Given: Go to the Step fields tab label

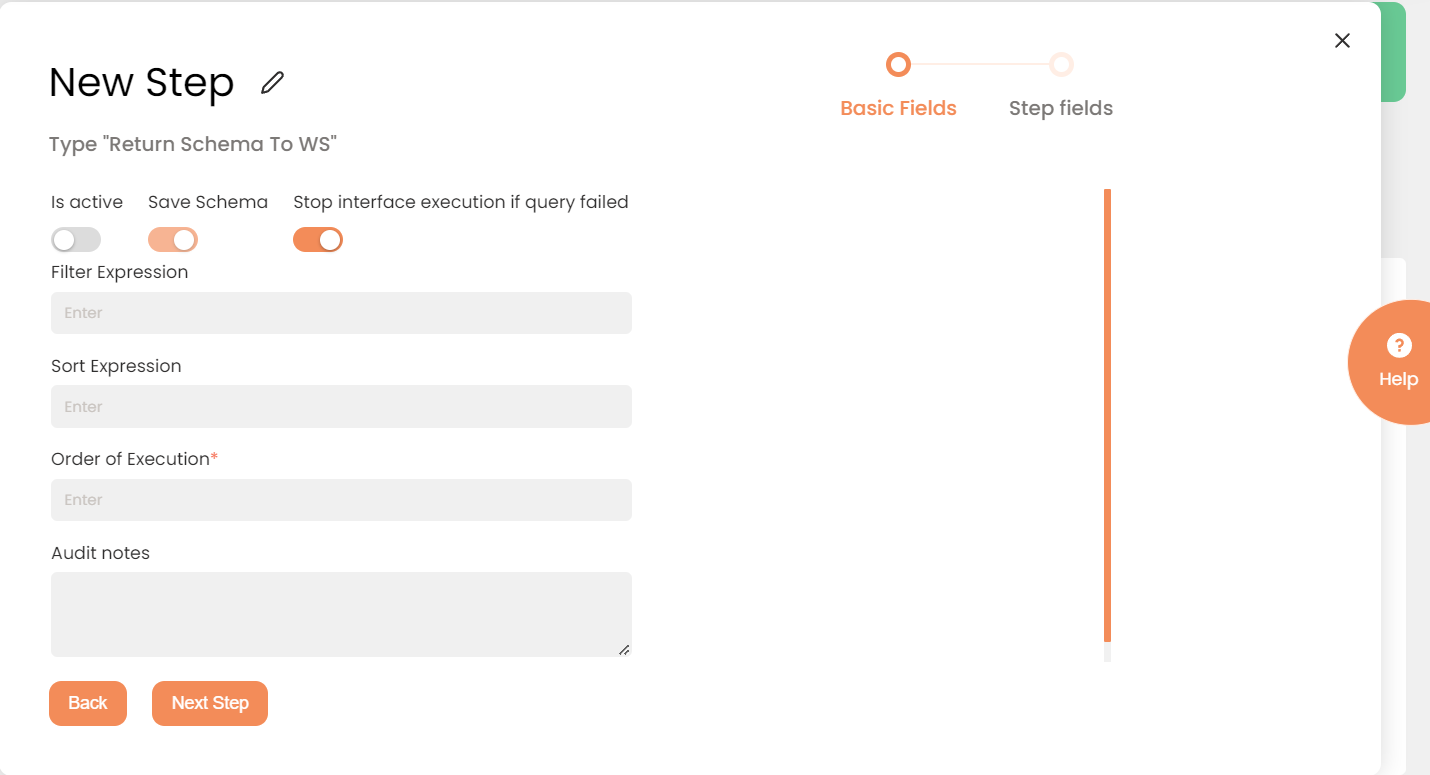Looking at the screenshot, I should [1060, 108].
